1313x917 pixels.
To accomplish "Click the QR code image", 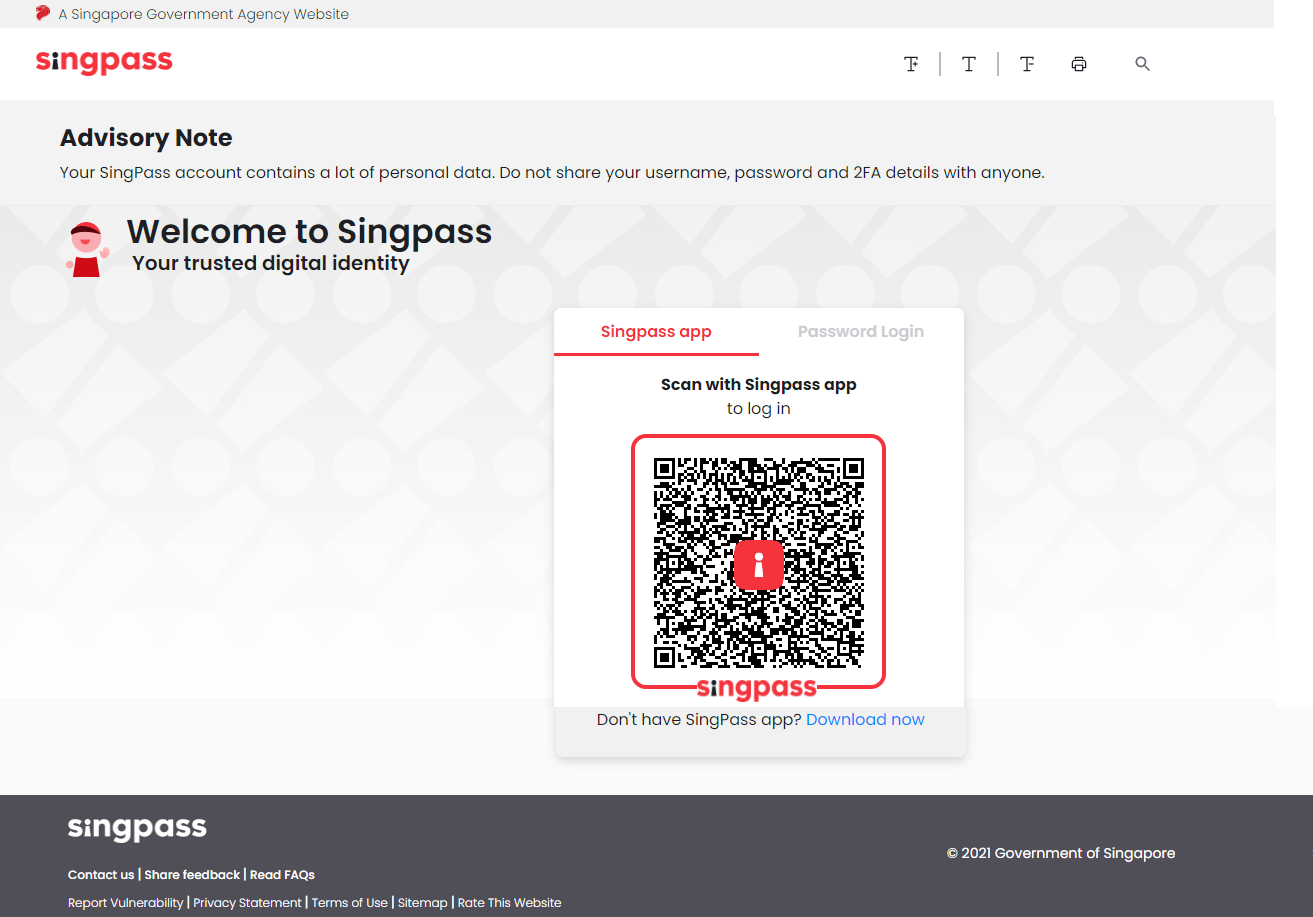I will pyautogui.click(x=758, y=562).
